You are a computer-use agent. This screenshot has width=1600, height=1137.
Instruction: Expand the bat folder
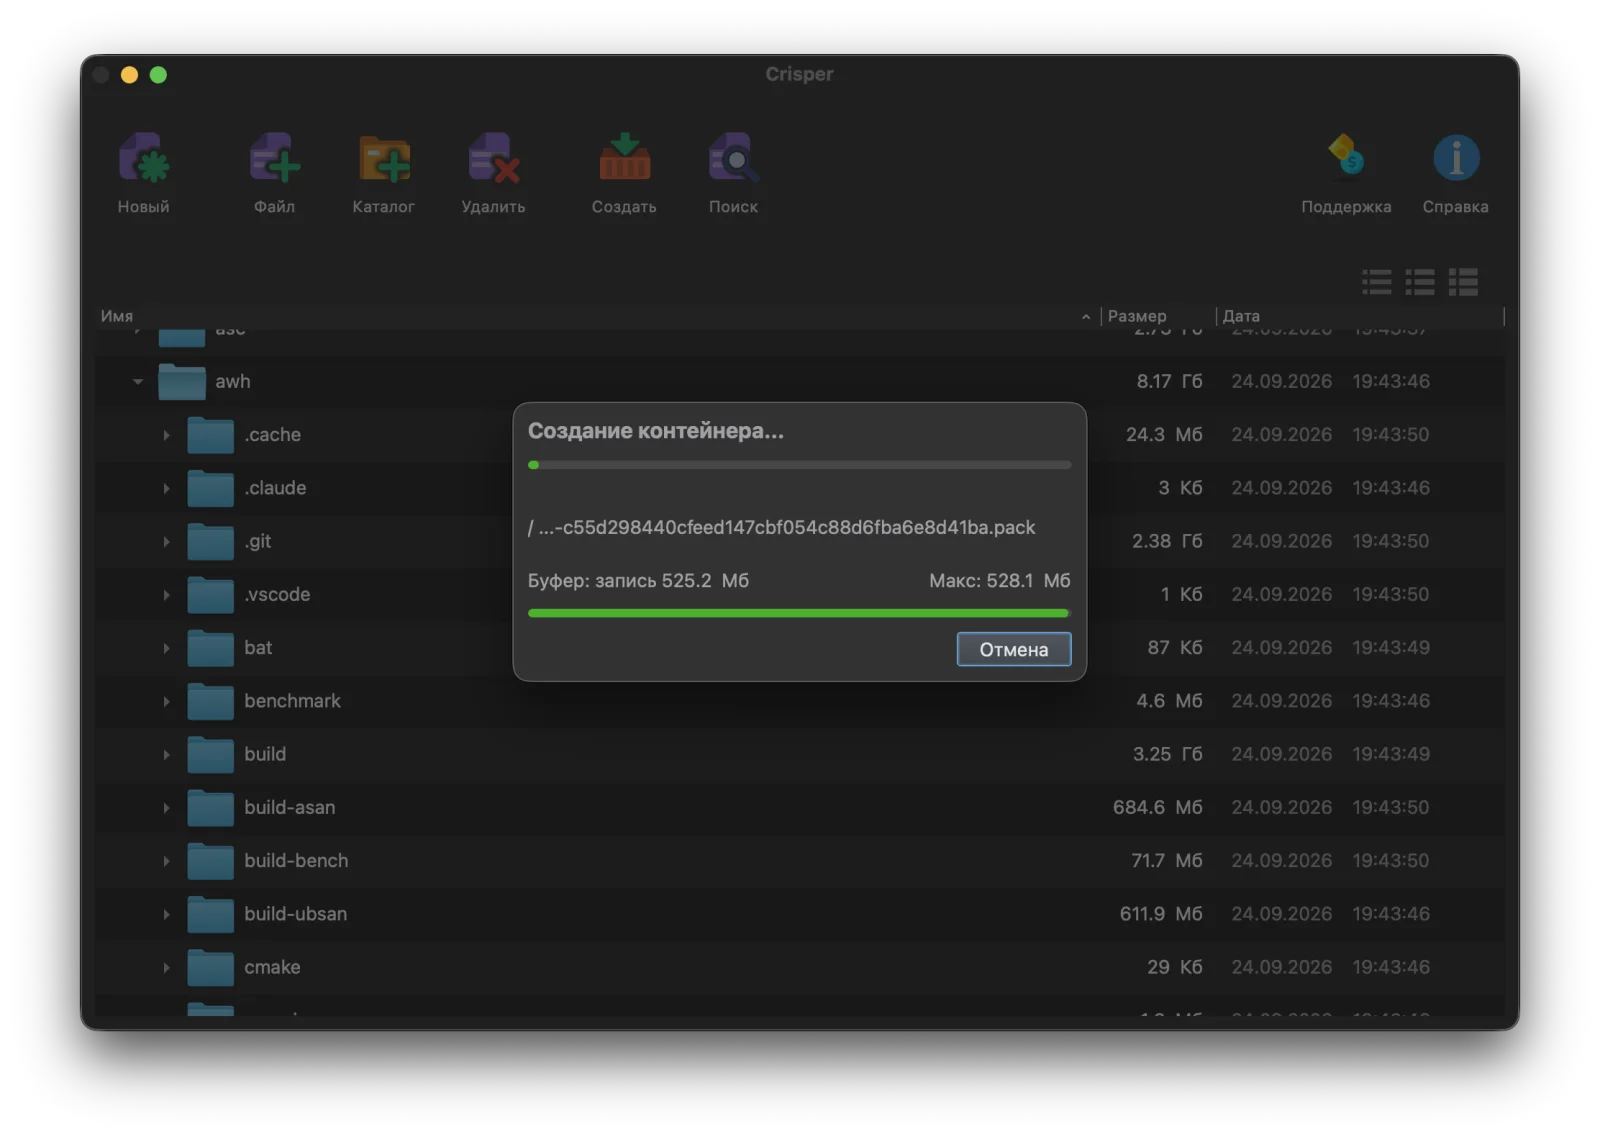pyautogui.click(x=166, y=648)
